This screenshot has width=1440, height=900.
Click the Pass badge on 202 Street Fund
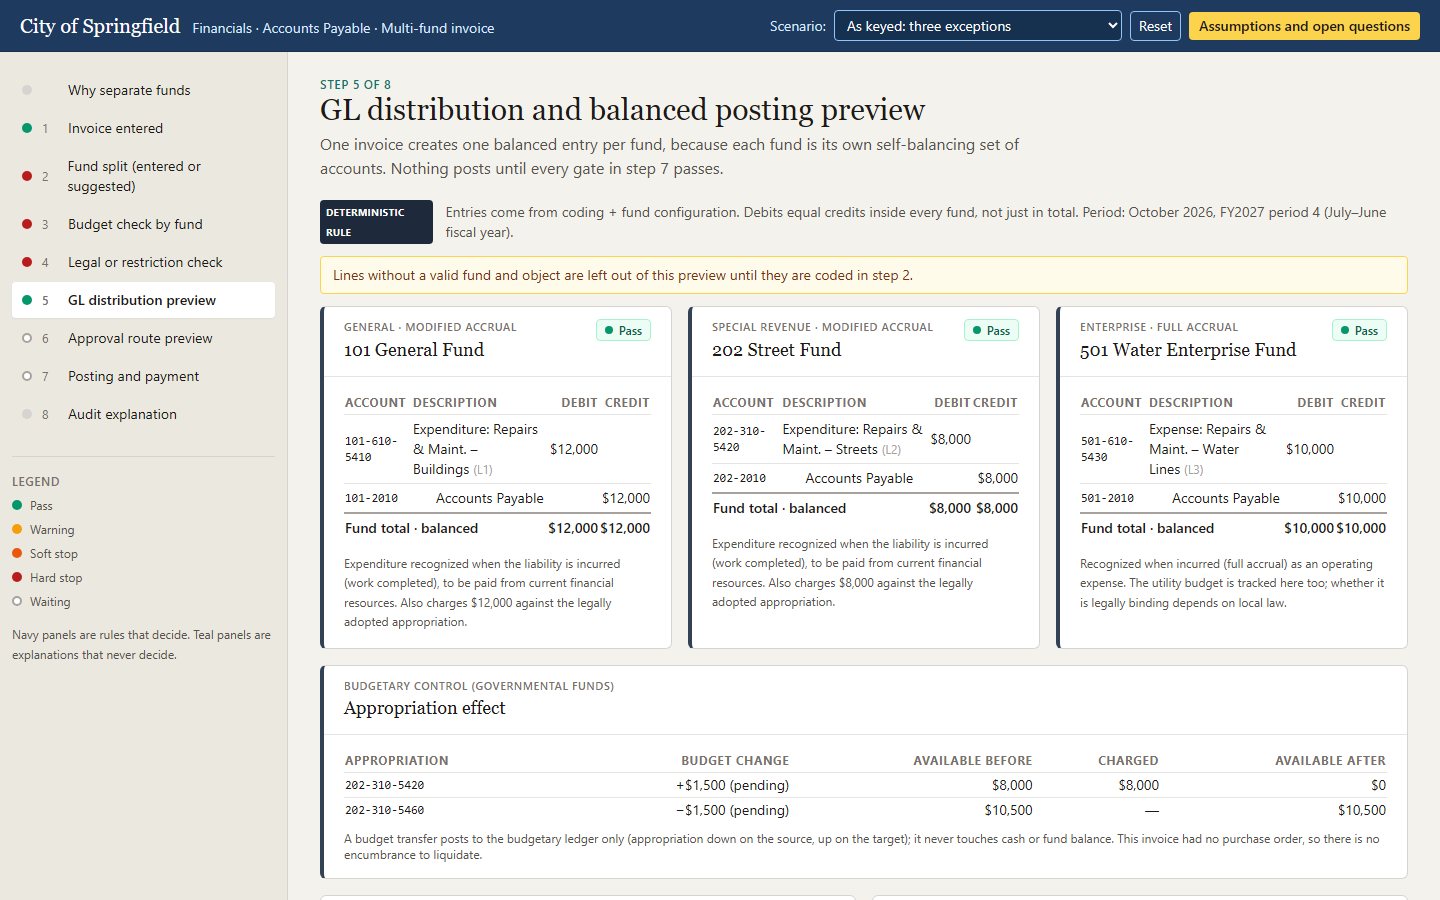pyautogui.click(x=991, y=330)
